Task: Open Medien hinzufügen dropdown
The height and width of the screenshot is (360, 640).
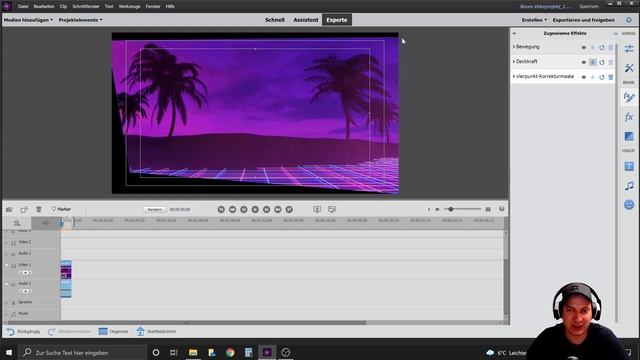Action: pos(28,20)
